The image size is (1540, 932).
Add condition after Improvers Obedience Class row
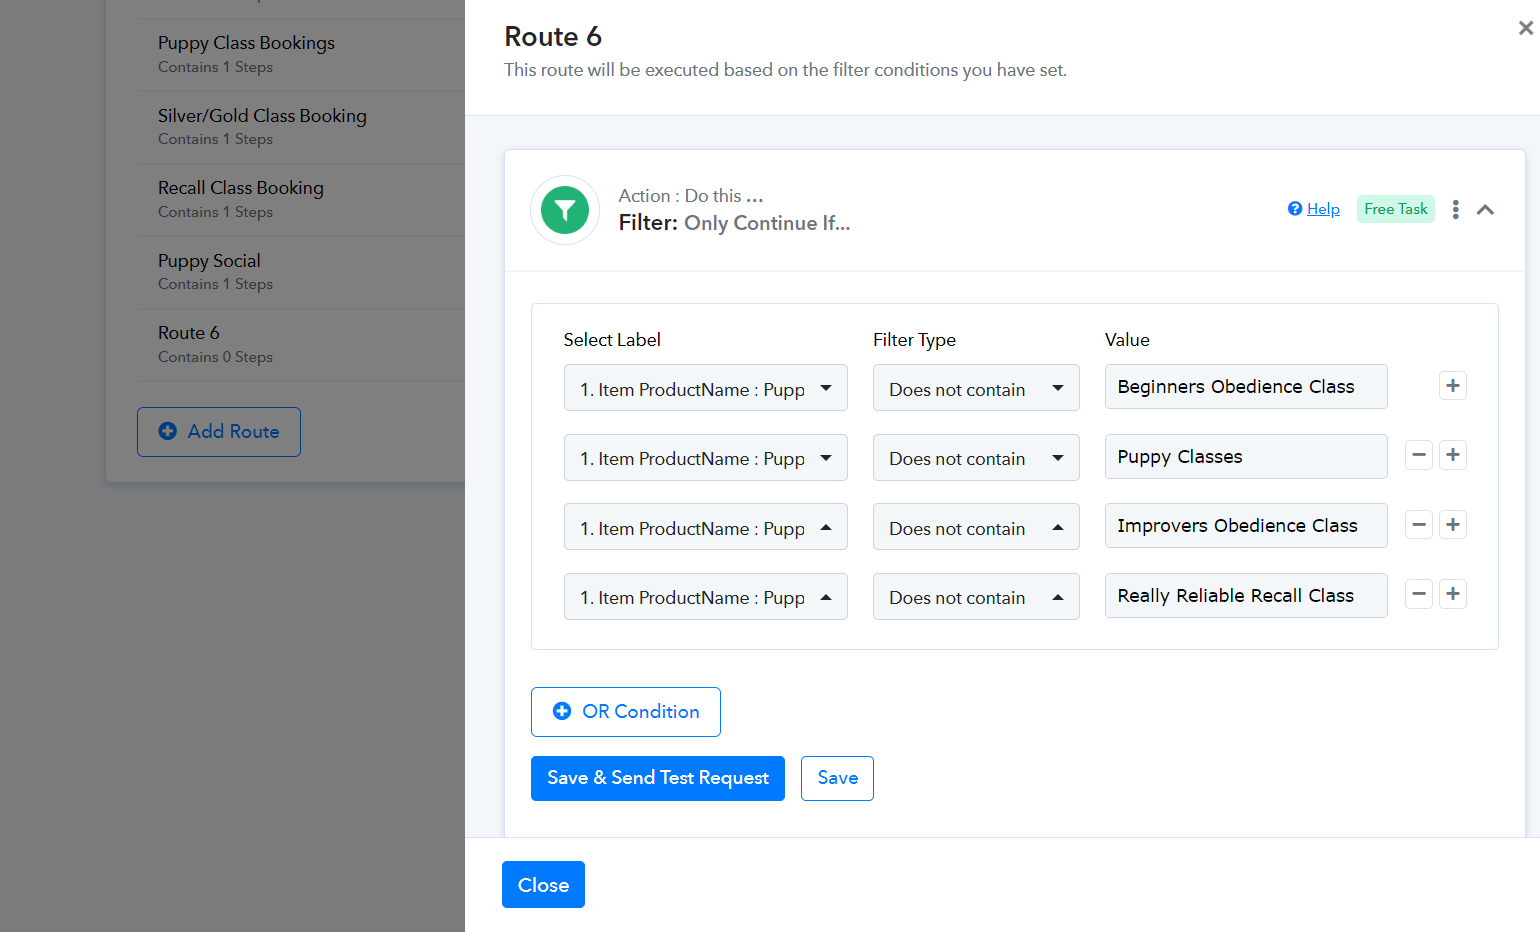tap(1453, 524)
